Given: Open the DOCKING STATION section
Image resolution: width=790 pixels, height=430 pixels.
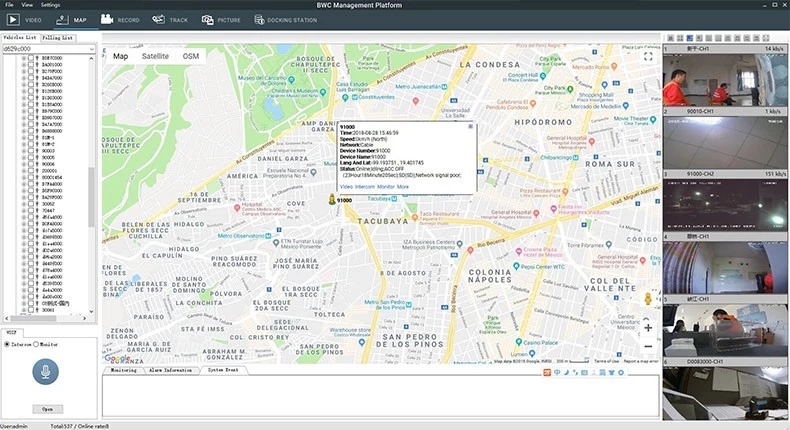Looking at the screenshot, I should pyautogui.click(x=286, y=20).
